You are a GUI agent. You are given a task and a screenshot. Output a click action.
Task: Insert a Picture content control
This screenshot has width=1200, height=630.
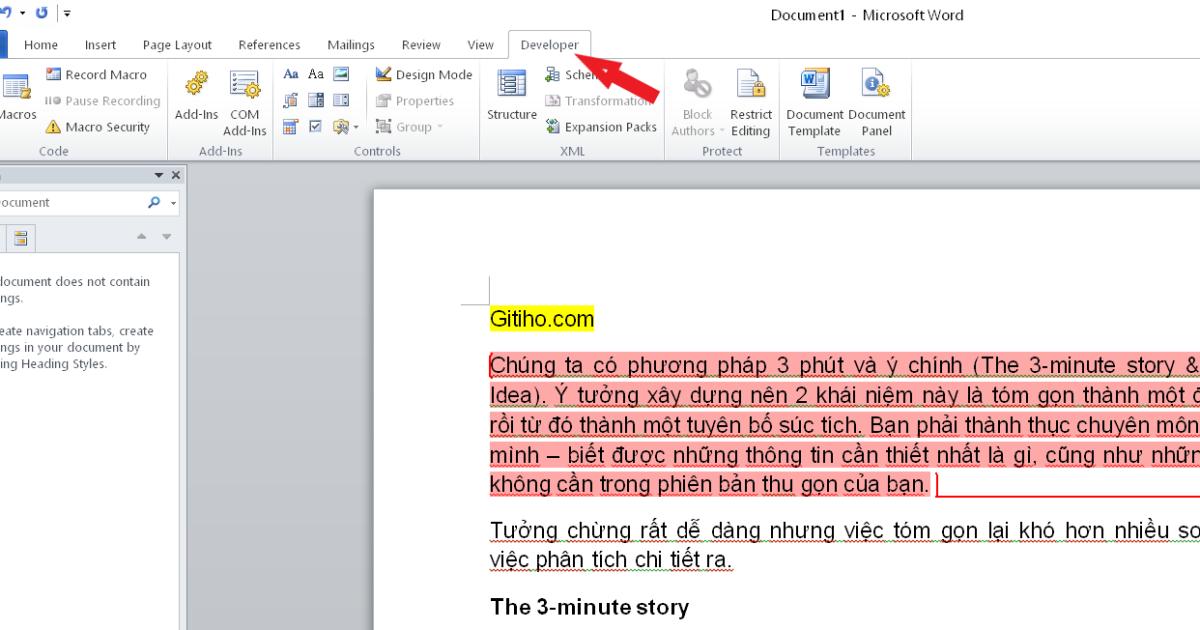click(340, 73)
